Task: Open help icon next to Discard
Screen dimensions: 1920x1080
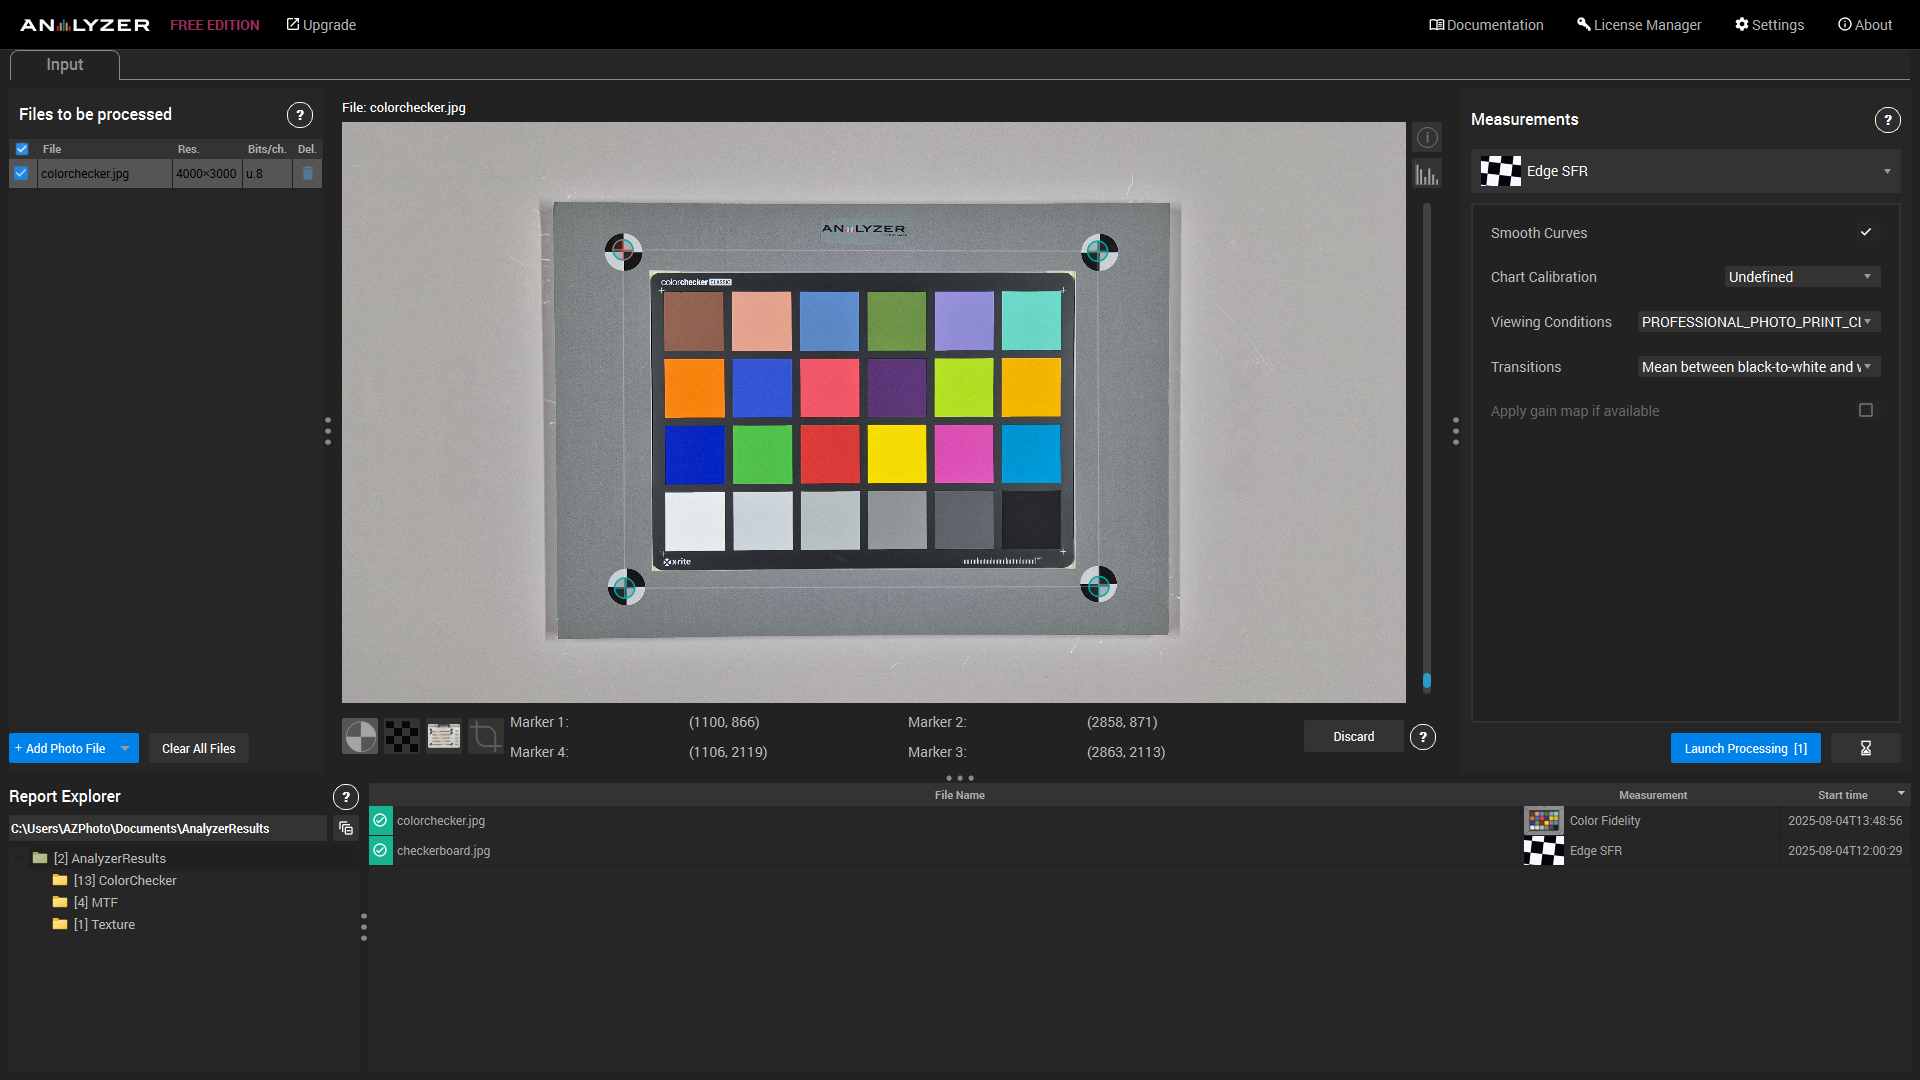Action: [1423, 737]
